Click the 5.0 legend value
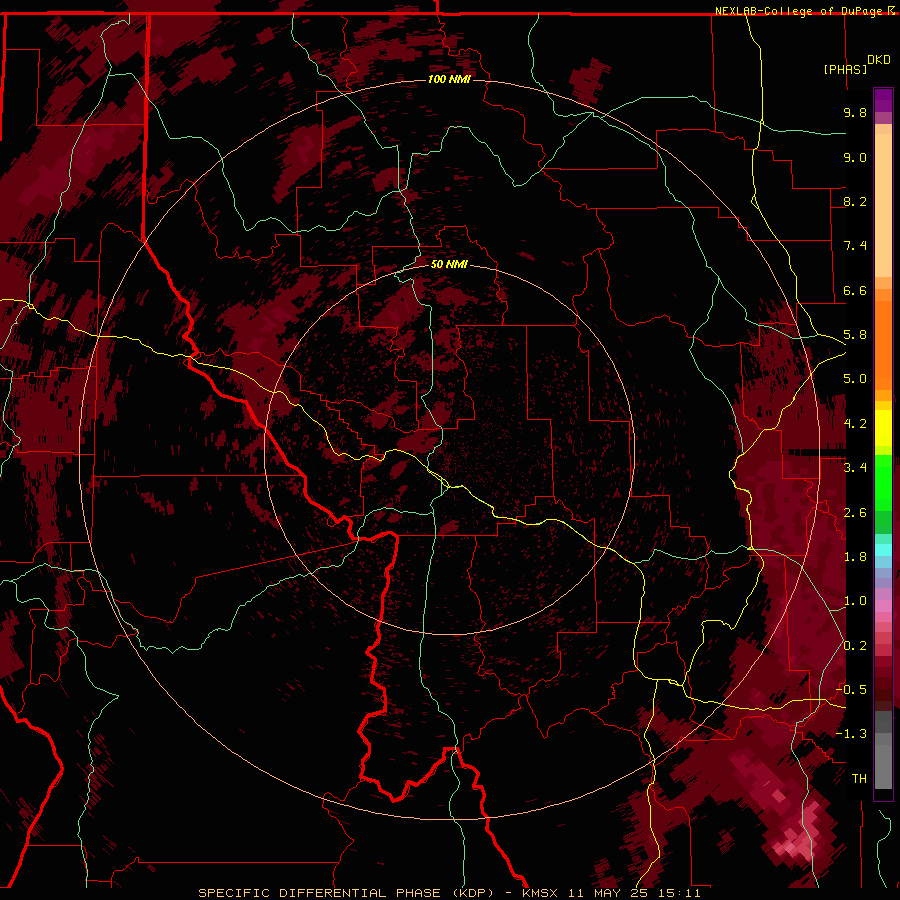Screen dimensions: 900x900 [855, 379]
